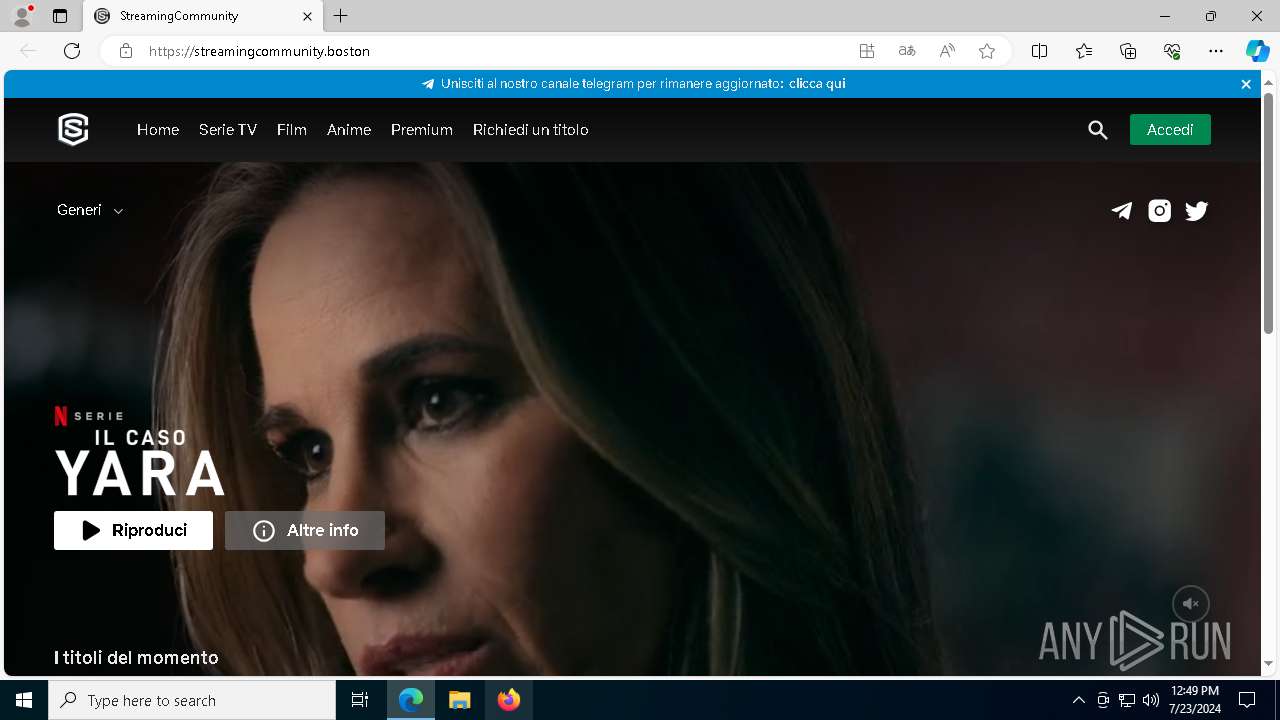This screenshot has width=1280, height=720.
Task: Click the browser profile icon
Action: pos(22,16)
